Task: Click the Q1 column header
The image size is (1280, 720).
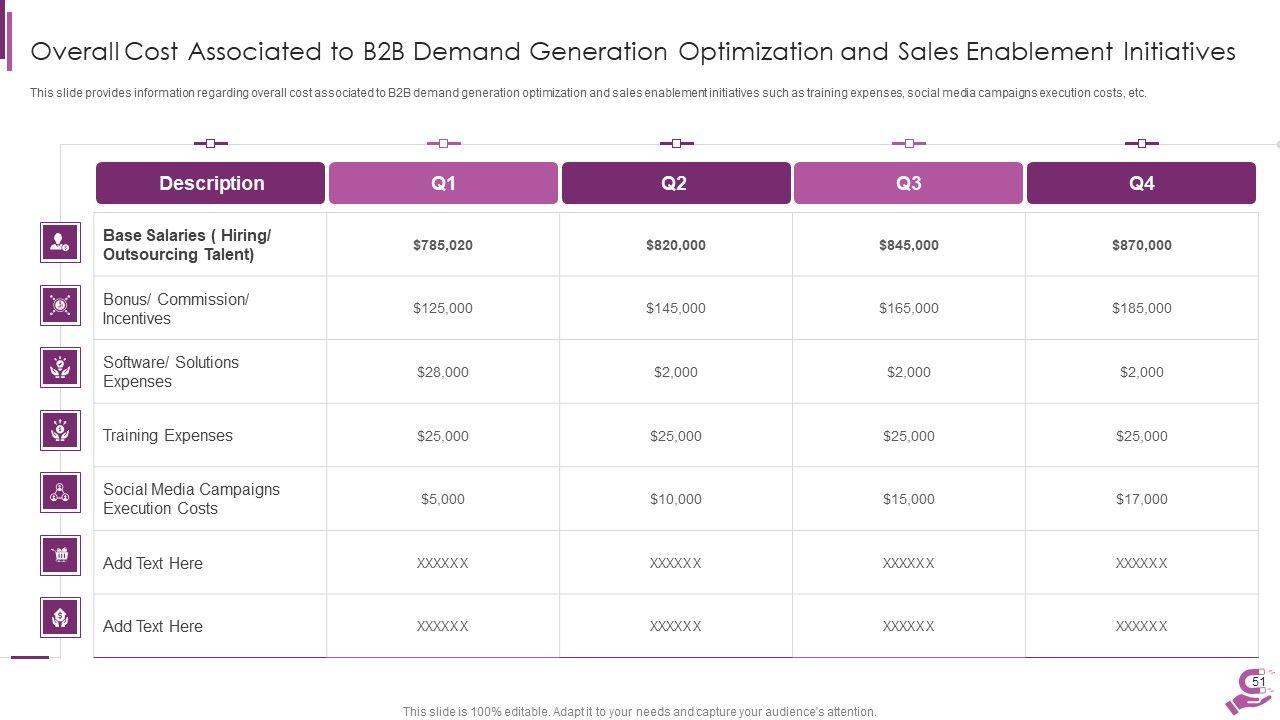Action: coord(443,183)
